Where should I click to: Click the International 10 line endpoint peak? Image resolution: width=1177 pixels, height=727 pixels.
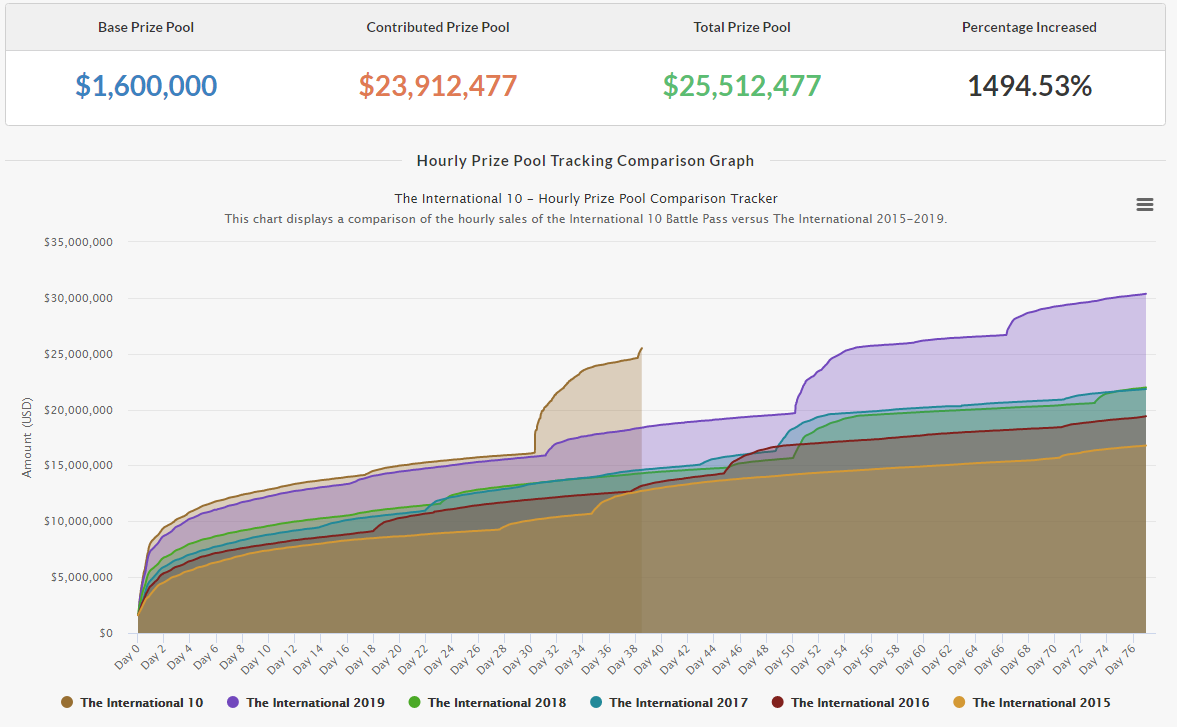tap(641, 348)
